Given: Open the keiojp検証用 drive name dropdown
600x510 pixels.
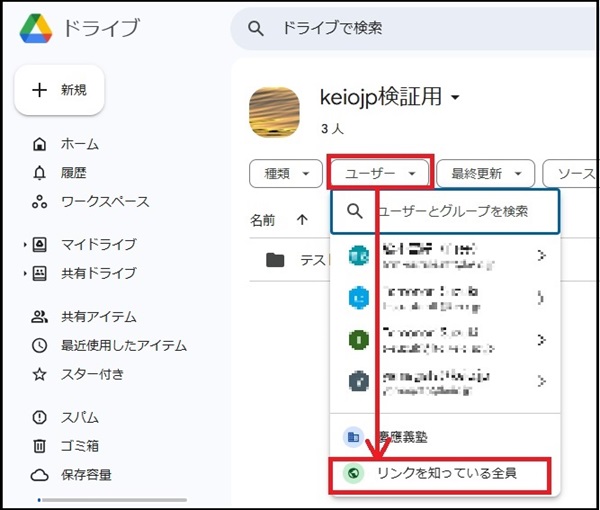Looking at the screenshot, I should (390, 98).
